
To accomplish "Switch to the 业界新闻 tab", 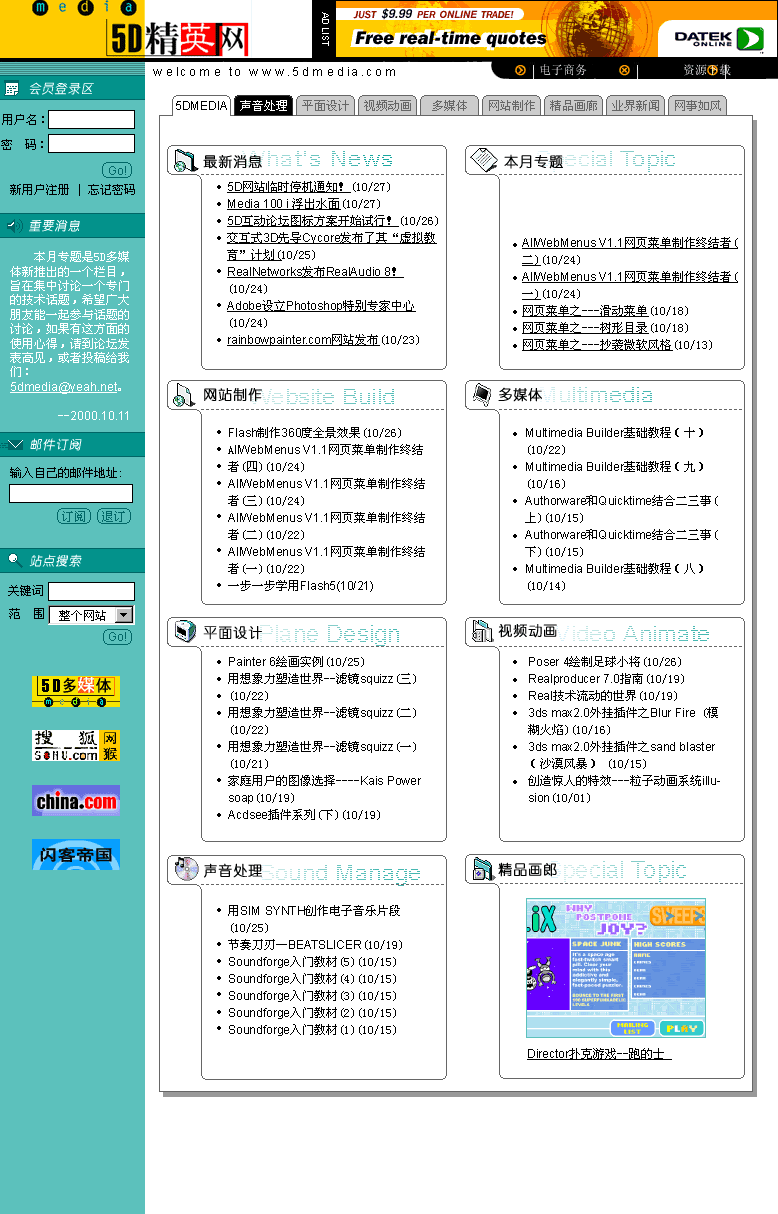I will tap(636, 106).
